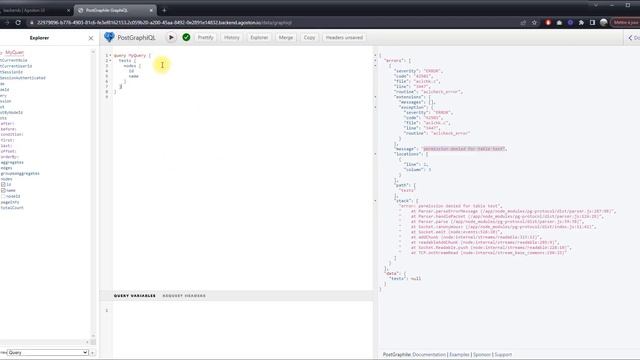Click the condition: argument in Explorer

click(12, 134)
